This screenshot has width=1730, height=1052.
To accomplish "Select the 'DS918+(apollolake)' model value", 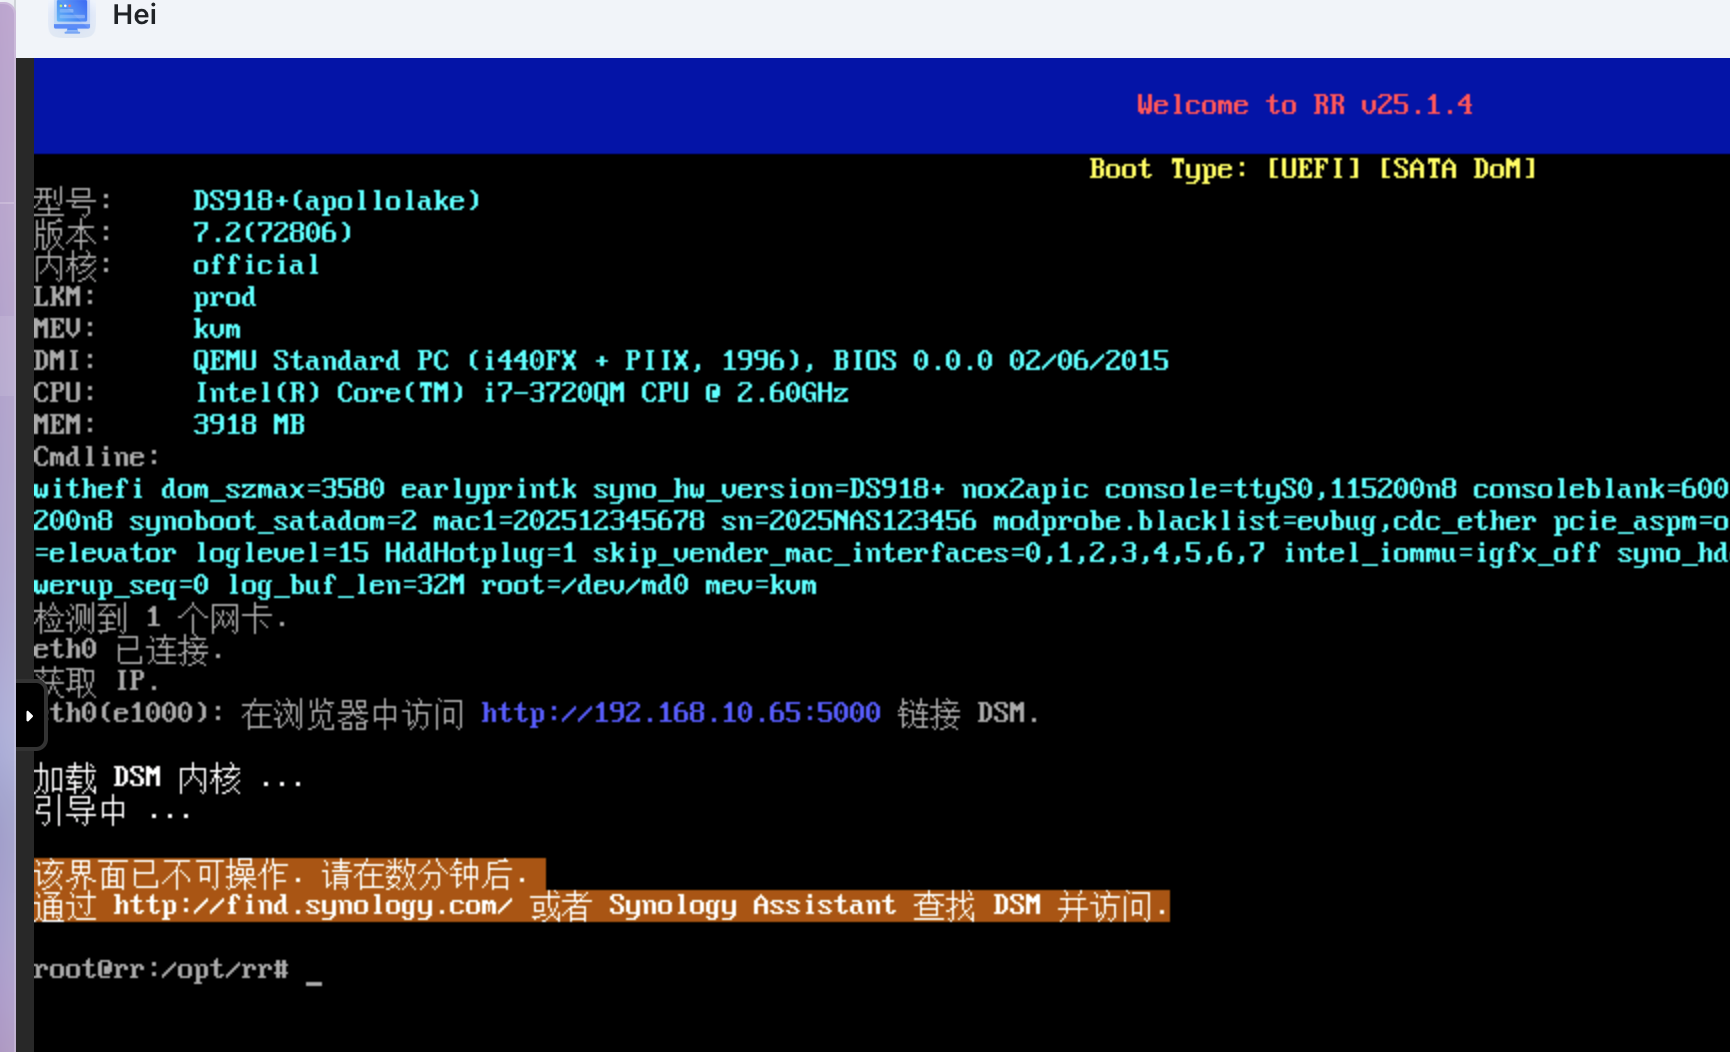I will [337, 201].
